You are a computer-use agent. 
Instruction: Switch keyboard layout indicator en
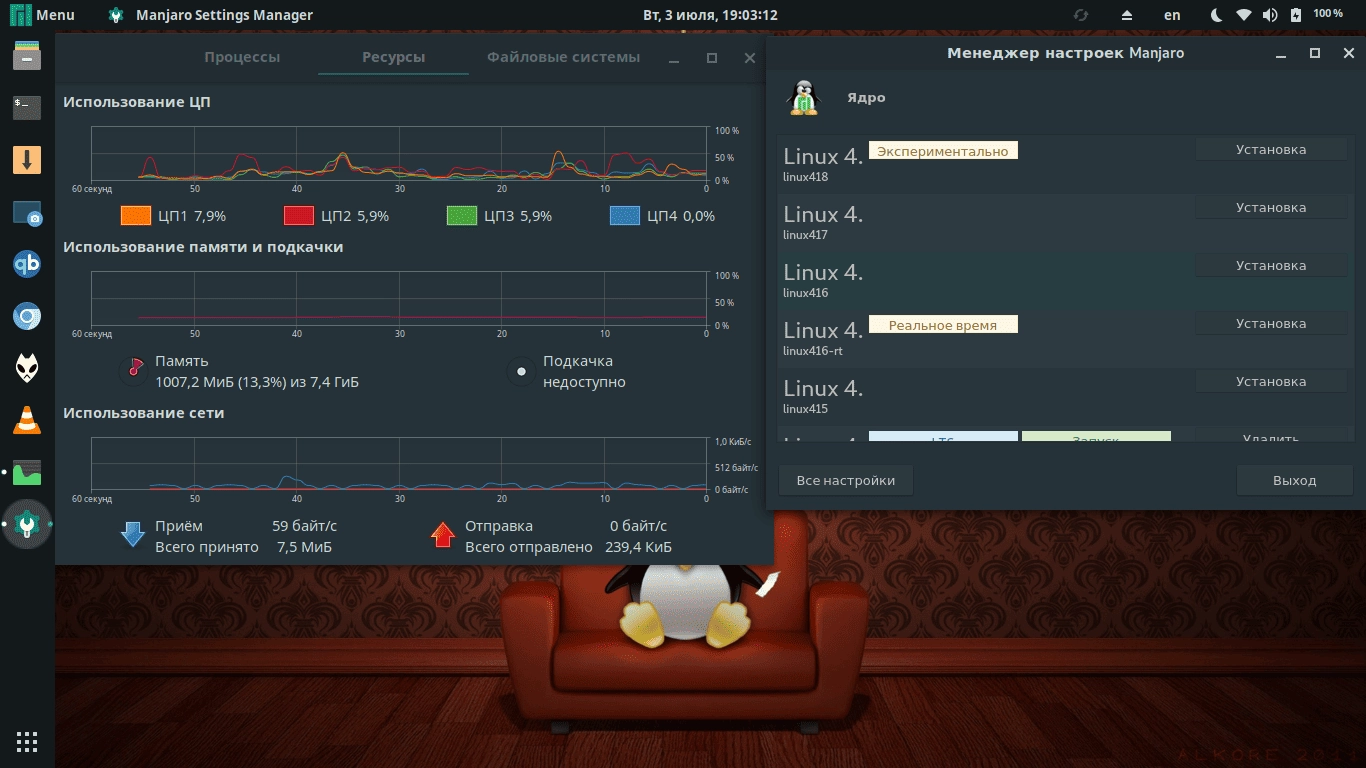coord(1172,15)
